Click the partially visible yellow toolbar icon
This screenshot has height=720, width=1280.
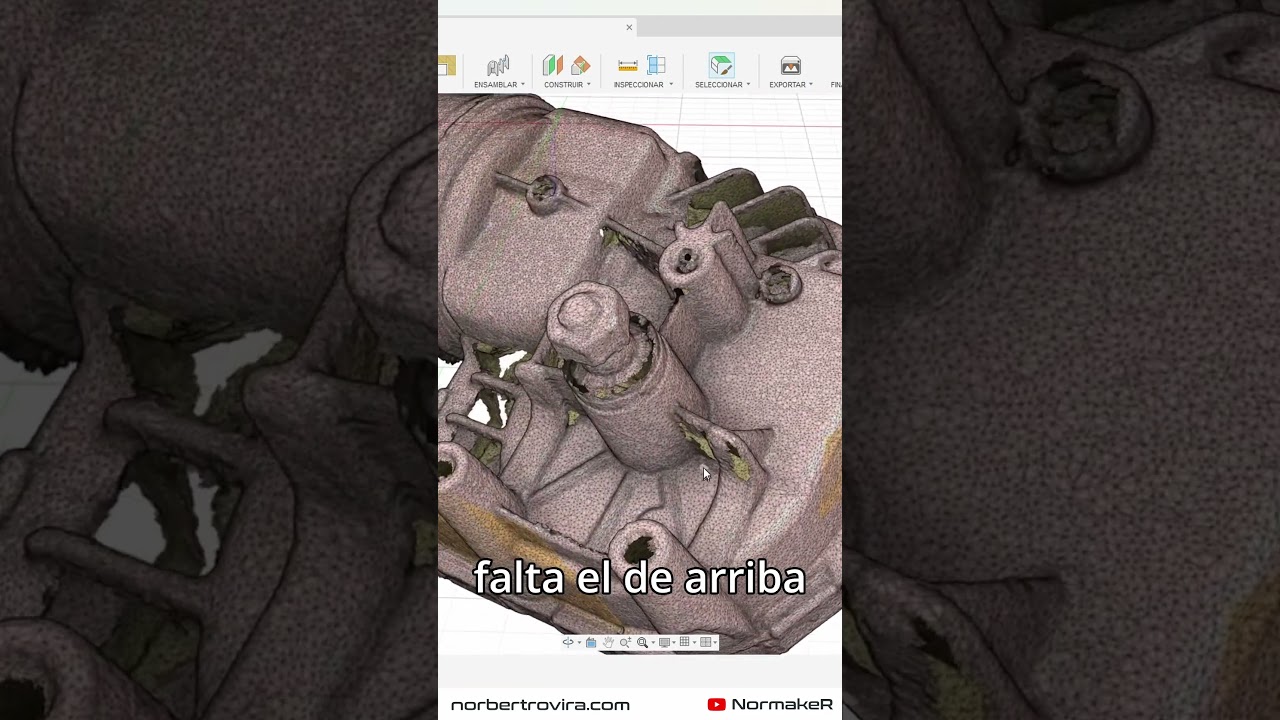point(446,66)
